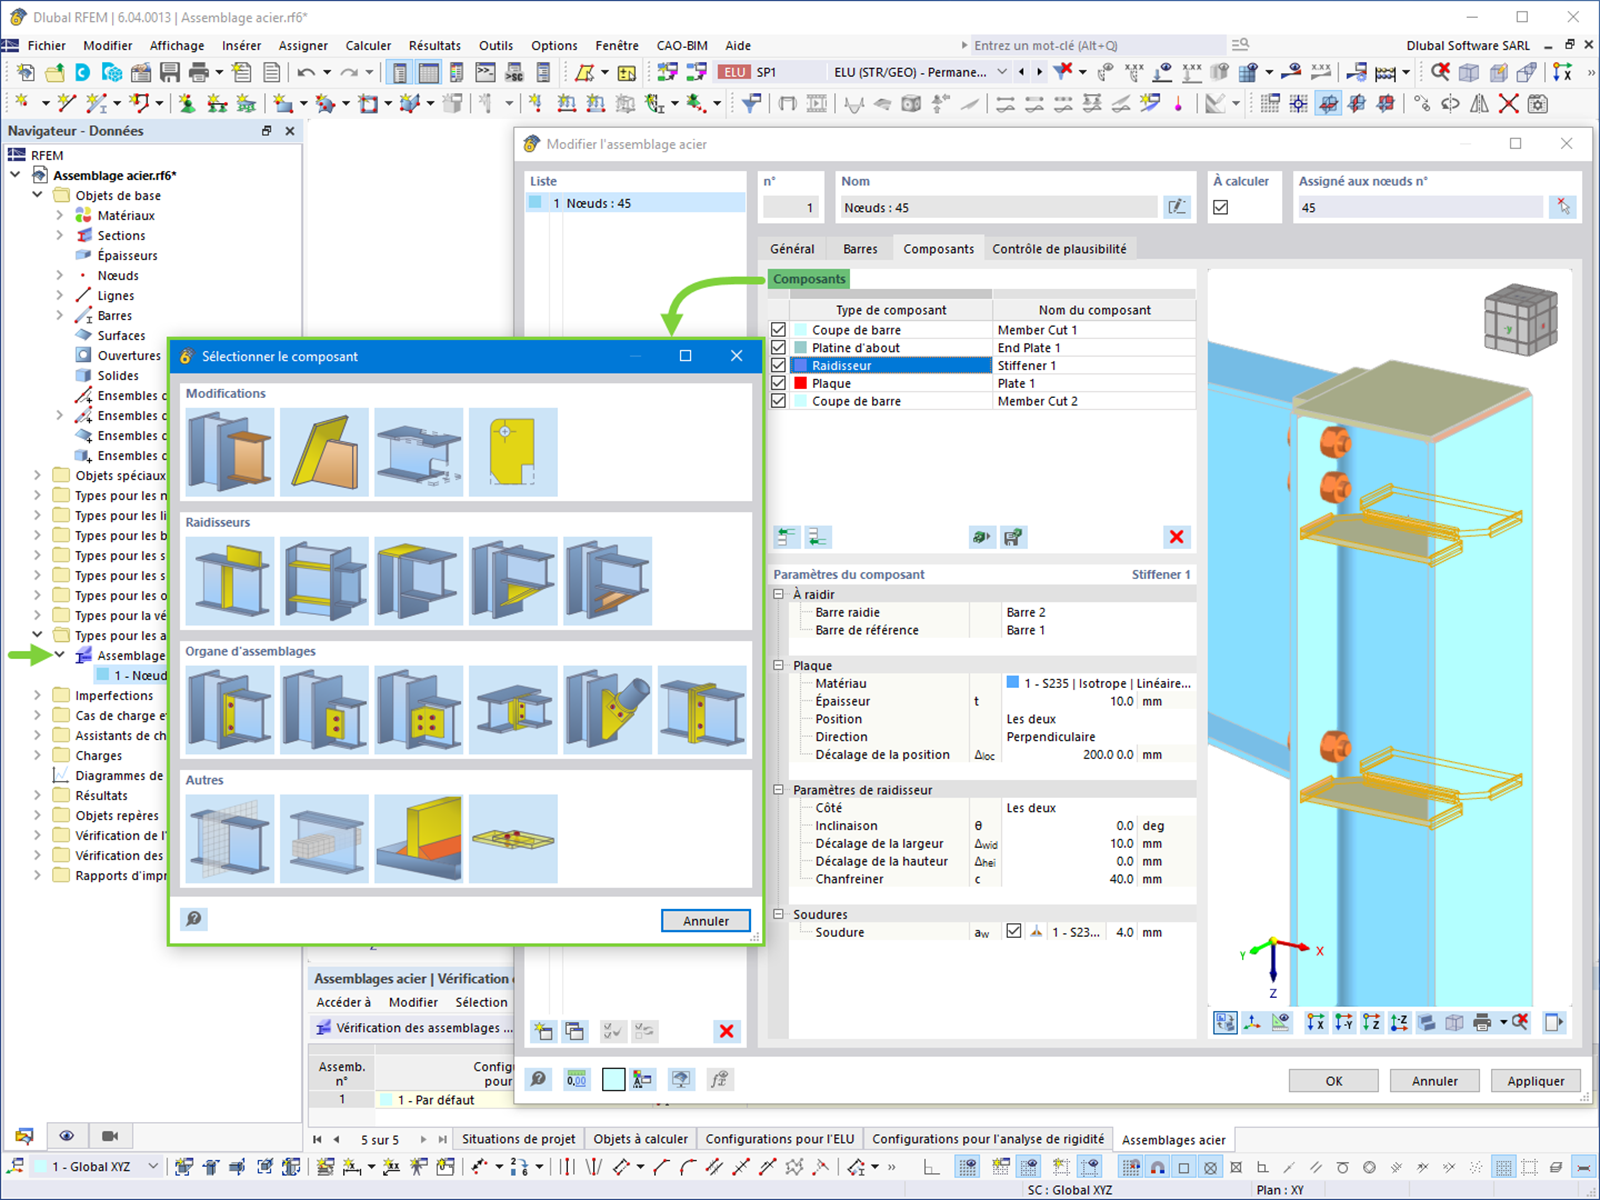
Task: Open the Calculer menu
Action: [368, 45]
